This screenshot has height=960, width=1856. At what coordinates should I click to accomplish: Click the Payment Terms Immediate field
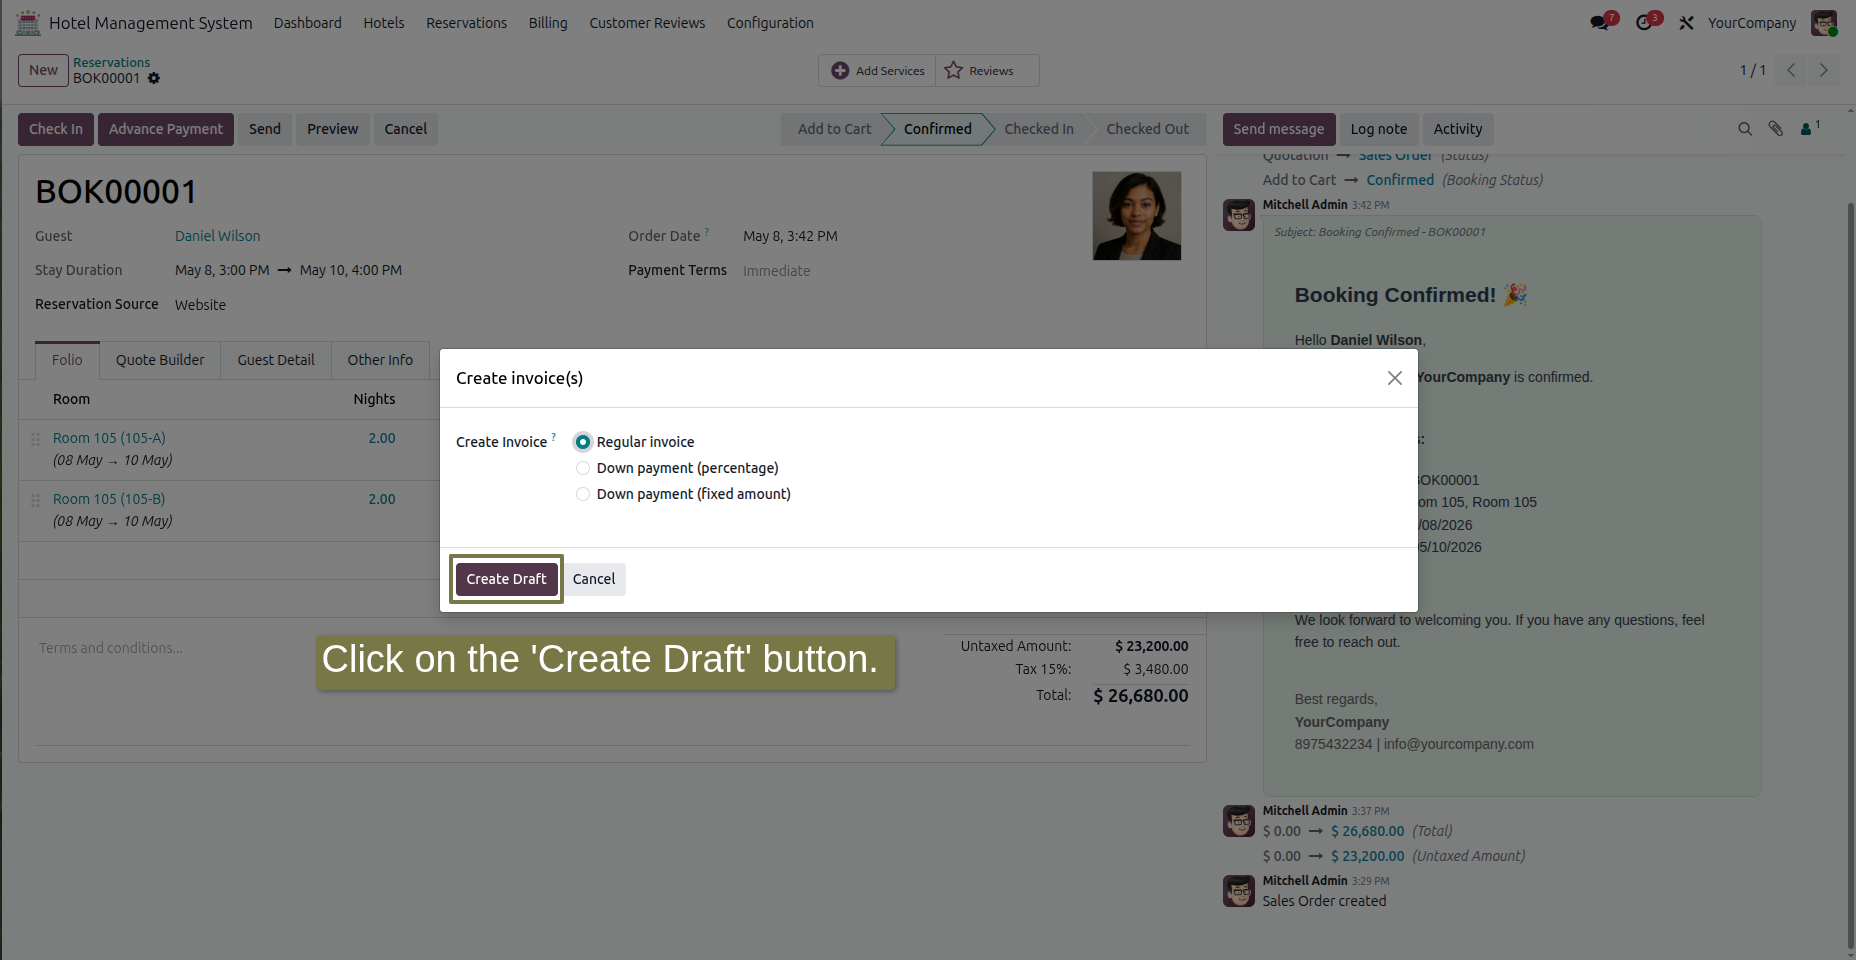[777, 271]
